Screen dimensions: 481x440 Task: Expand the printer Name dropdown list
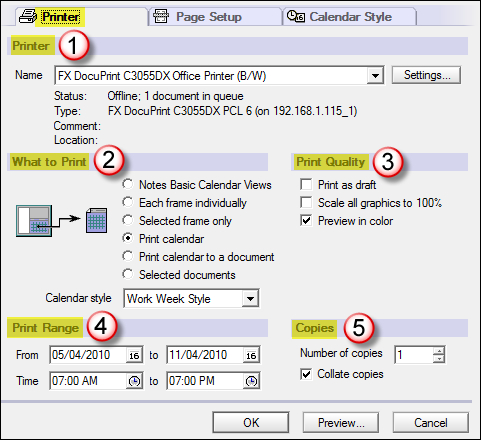375,76
